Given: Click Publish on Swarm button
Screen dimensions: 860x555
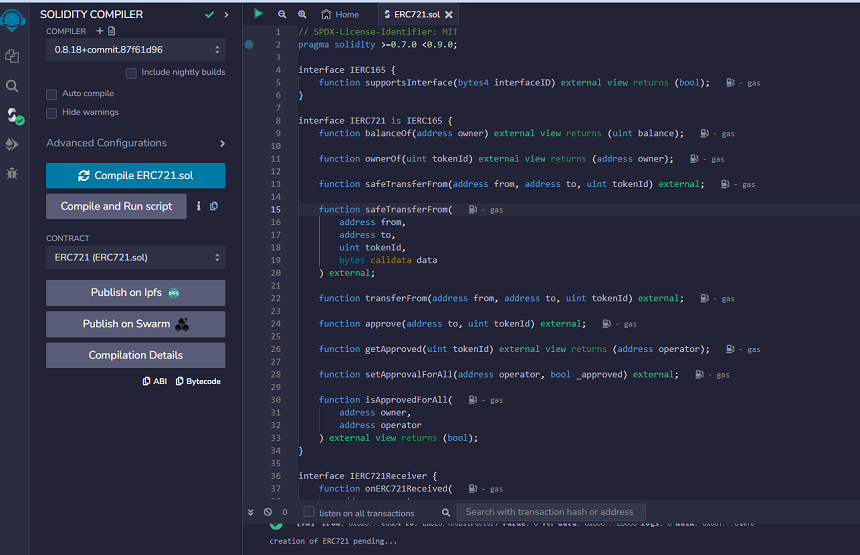Looking at the screenshot, I should [135, 324].
